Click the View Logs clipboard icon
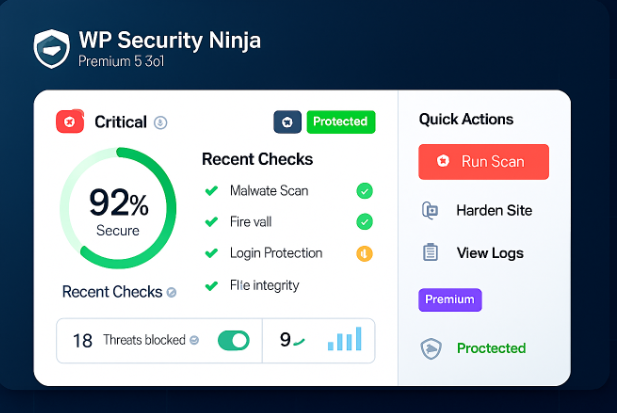The image size is (617, 413). click(x=430, y=253)
